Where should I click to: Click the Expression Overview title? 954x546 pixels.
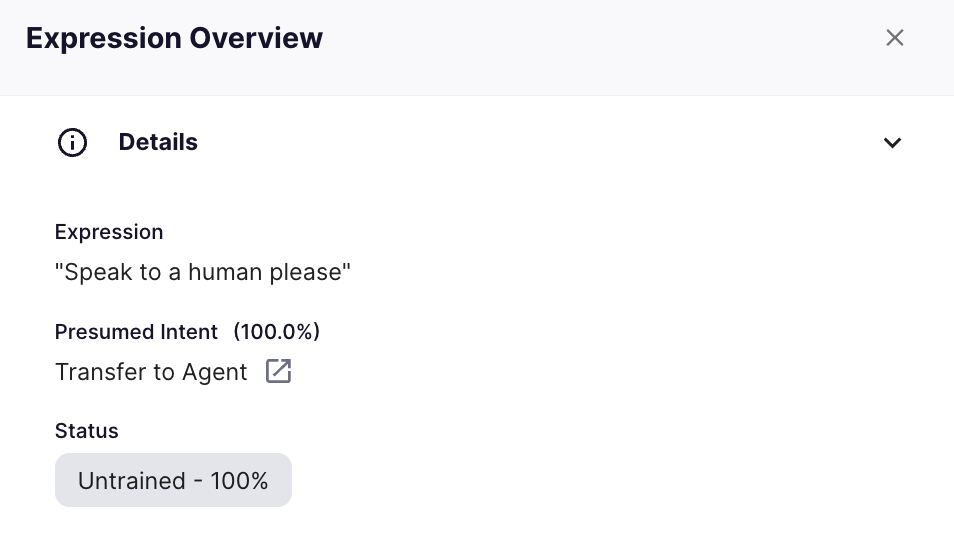click(174, 38)
